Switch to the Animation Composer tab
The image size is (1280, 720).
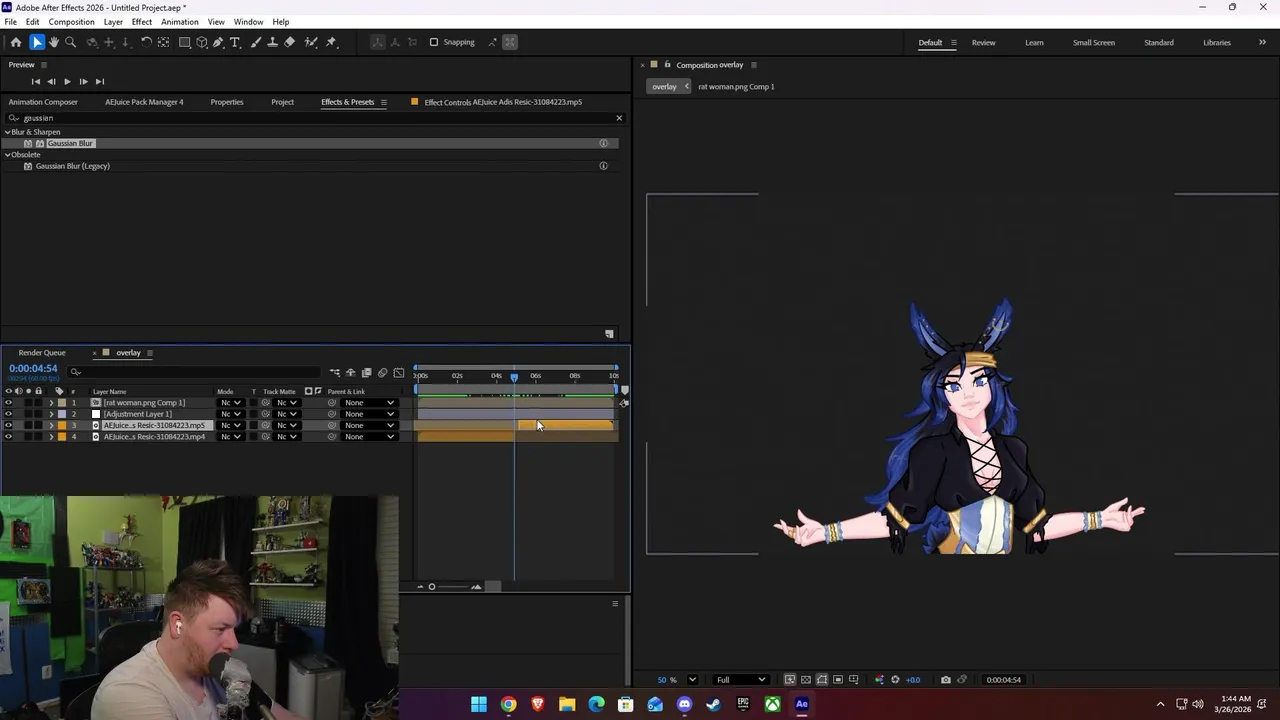43,102
